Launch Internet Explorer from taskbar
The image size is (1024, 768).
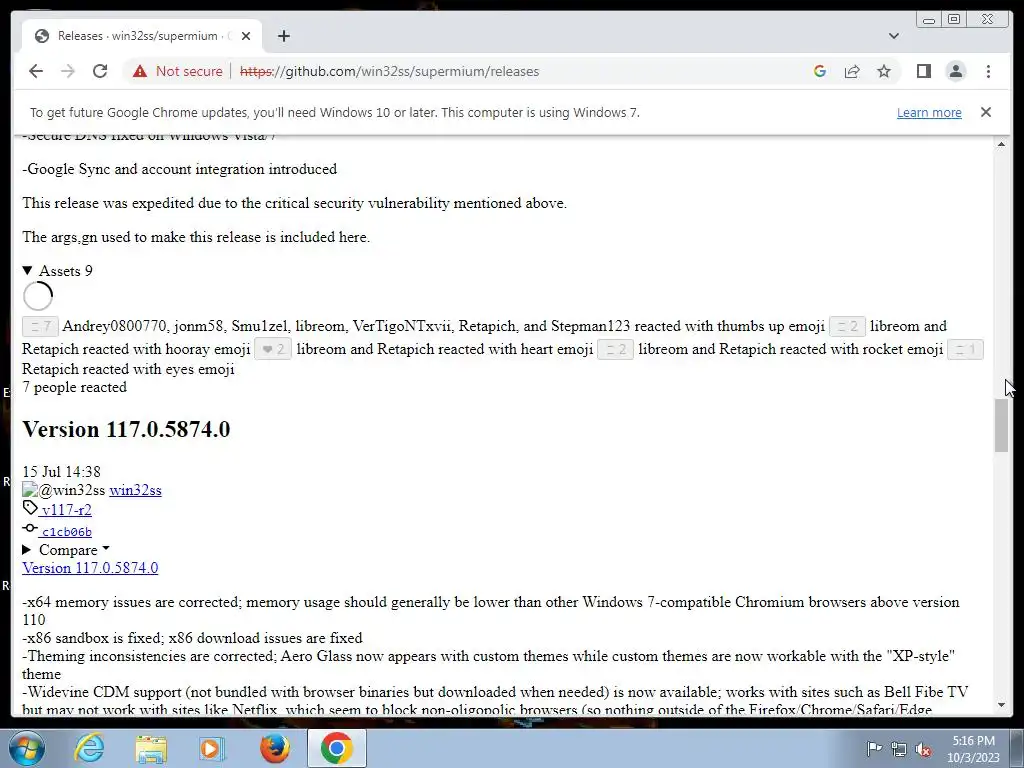point(89,748)
